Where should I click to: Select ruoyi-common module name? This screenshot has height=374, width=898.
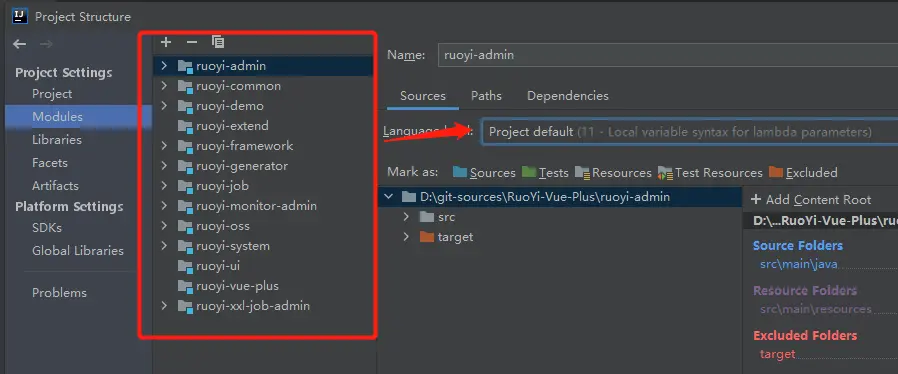tap(238, 86)
